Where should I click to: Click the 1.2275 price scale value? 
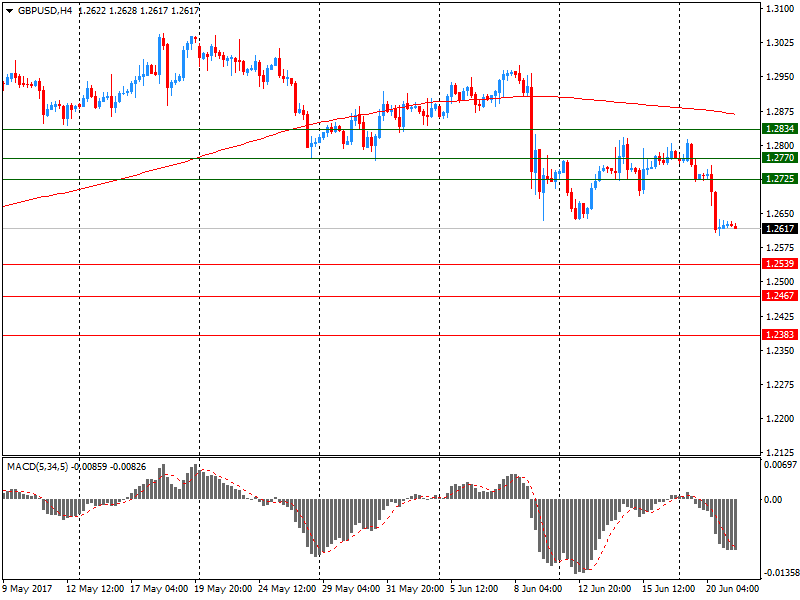[780, 385]
